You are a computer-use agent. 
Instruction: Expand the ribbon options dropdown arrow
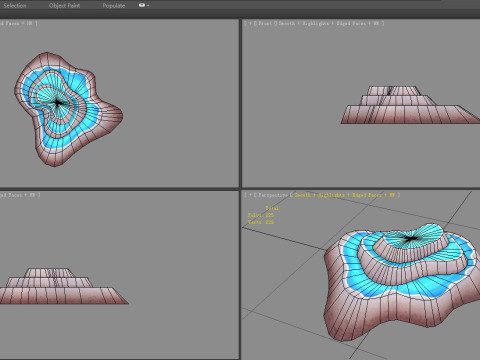148,6
